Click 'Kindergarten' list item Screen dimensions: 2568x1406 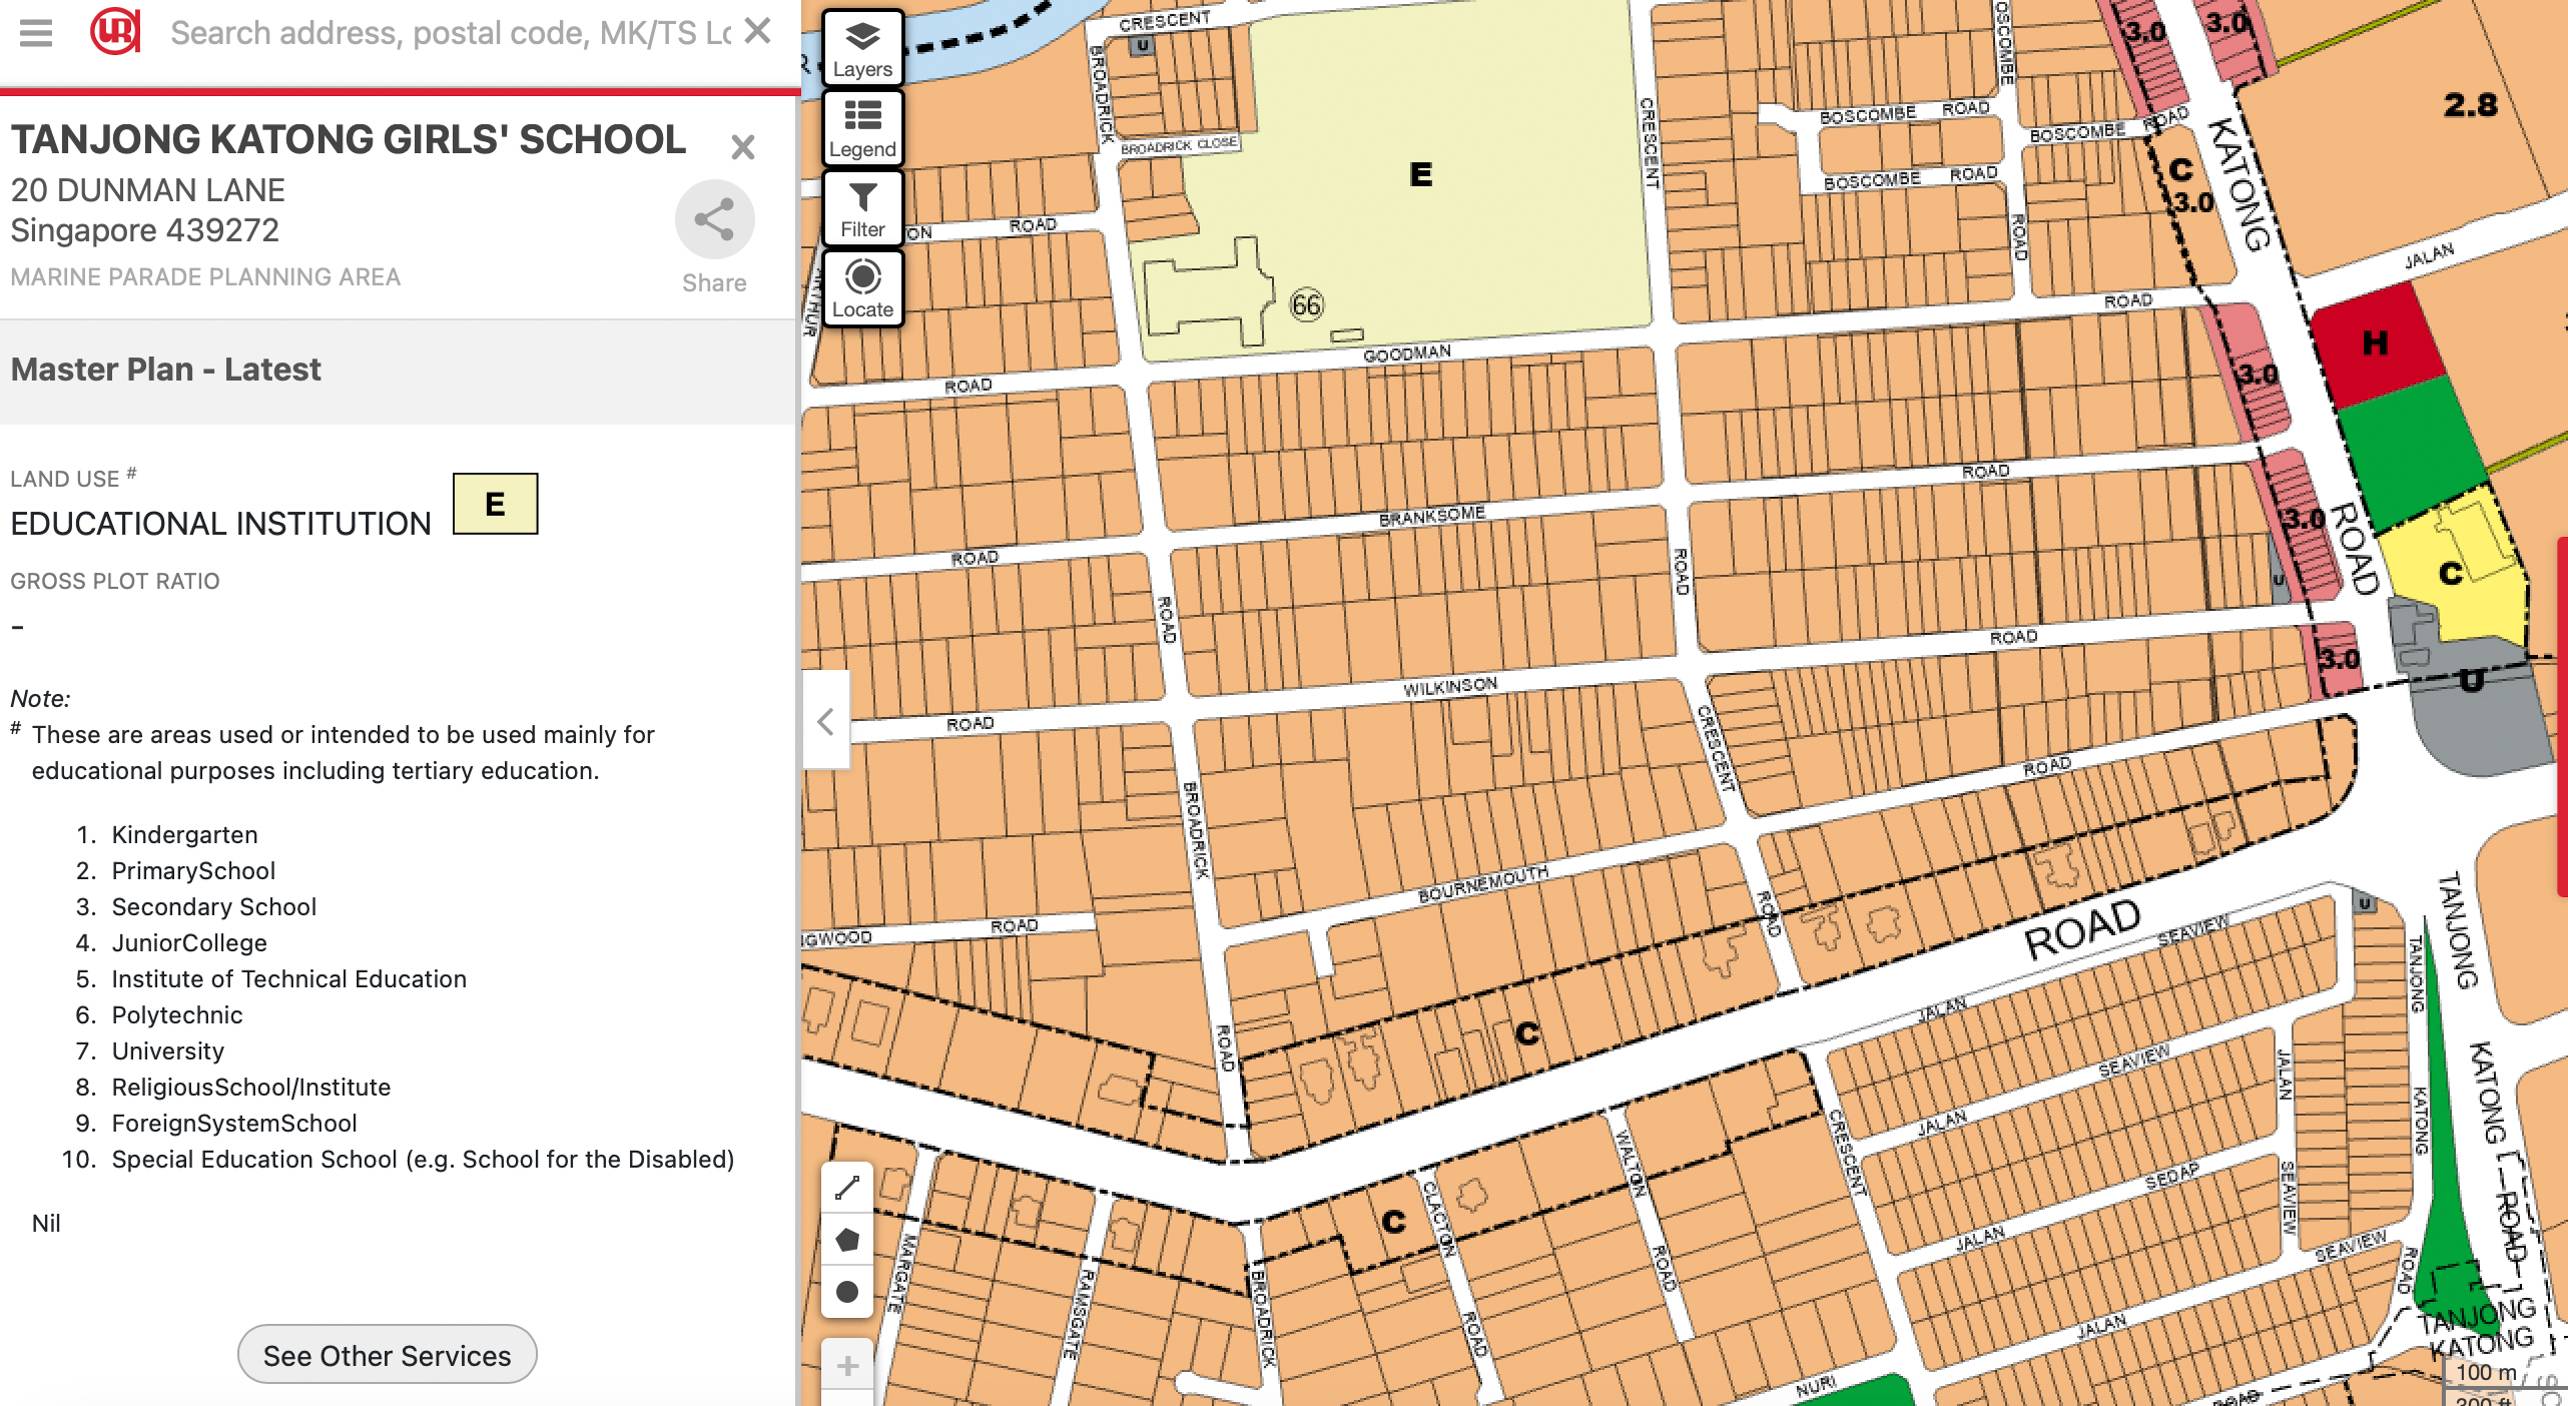[x=185, y=835]
